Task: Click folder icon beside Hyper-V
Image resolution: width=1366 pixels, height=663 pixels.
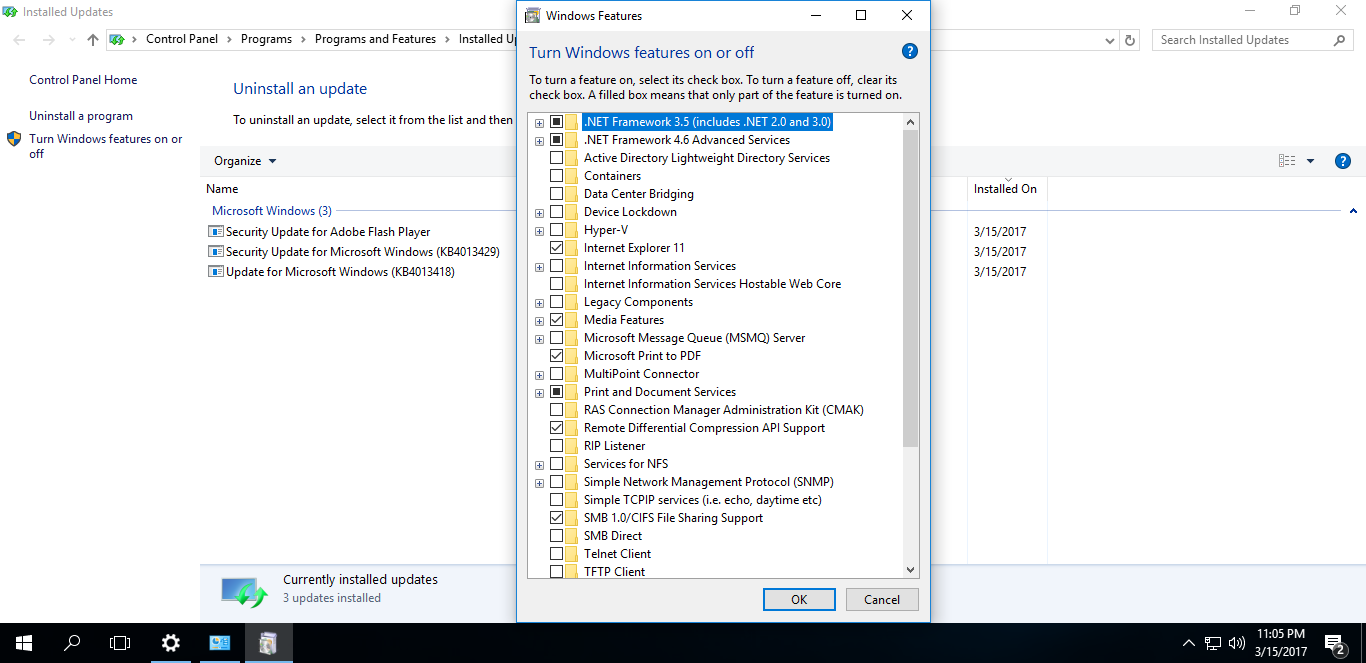Action: click(571, 230)
